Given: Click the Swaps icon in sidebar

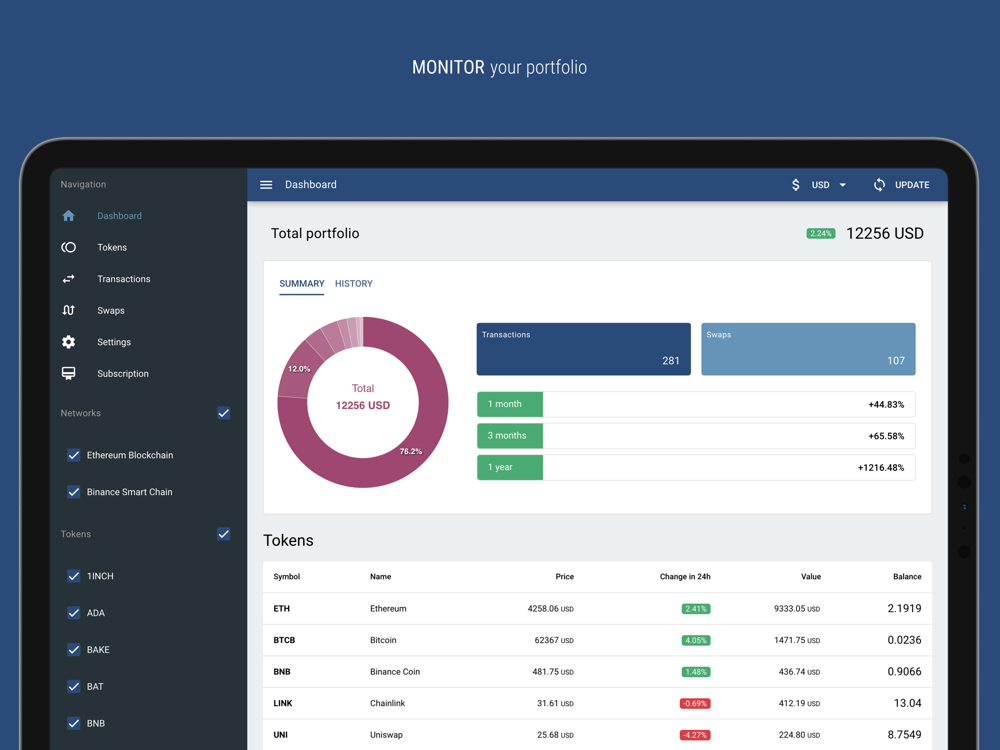Looking at the screenshot, I should pos(69,311).
